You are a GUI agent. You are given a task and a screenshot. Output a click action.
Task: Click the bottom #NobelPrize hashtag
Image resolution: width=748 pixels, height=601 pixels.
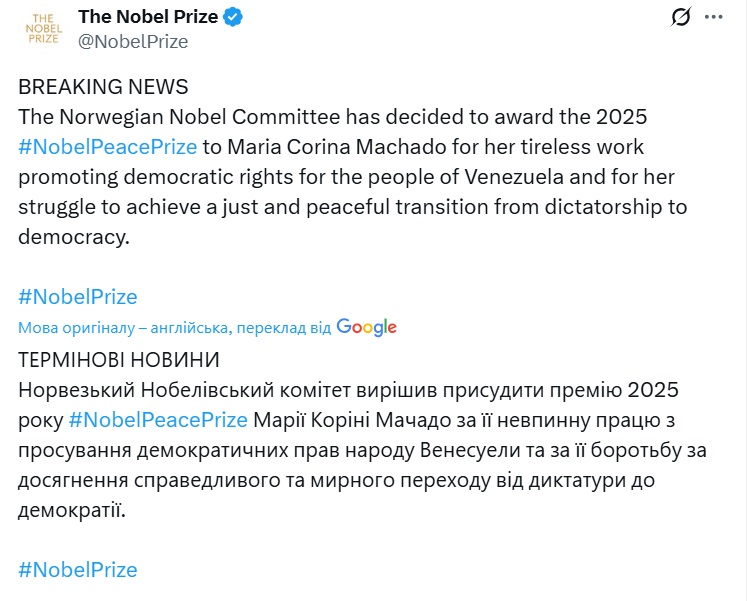coord(77,570)
